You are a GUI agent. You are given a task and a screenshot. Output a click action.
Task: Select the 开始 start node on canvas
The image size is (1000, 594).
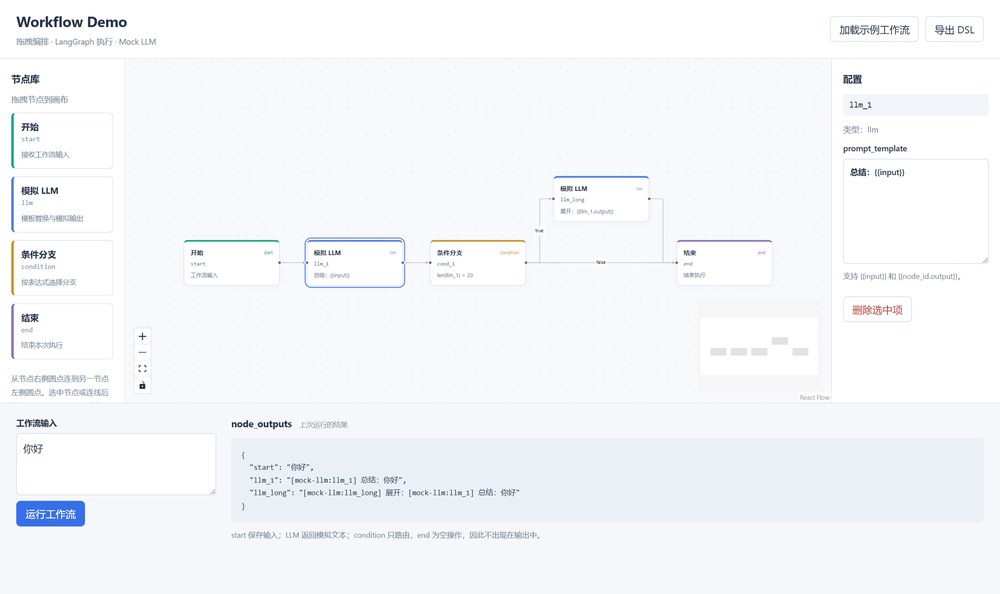click(232, 263)
